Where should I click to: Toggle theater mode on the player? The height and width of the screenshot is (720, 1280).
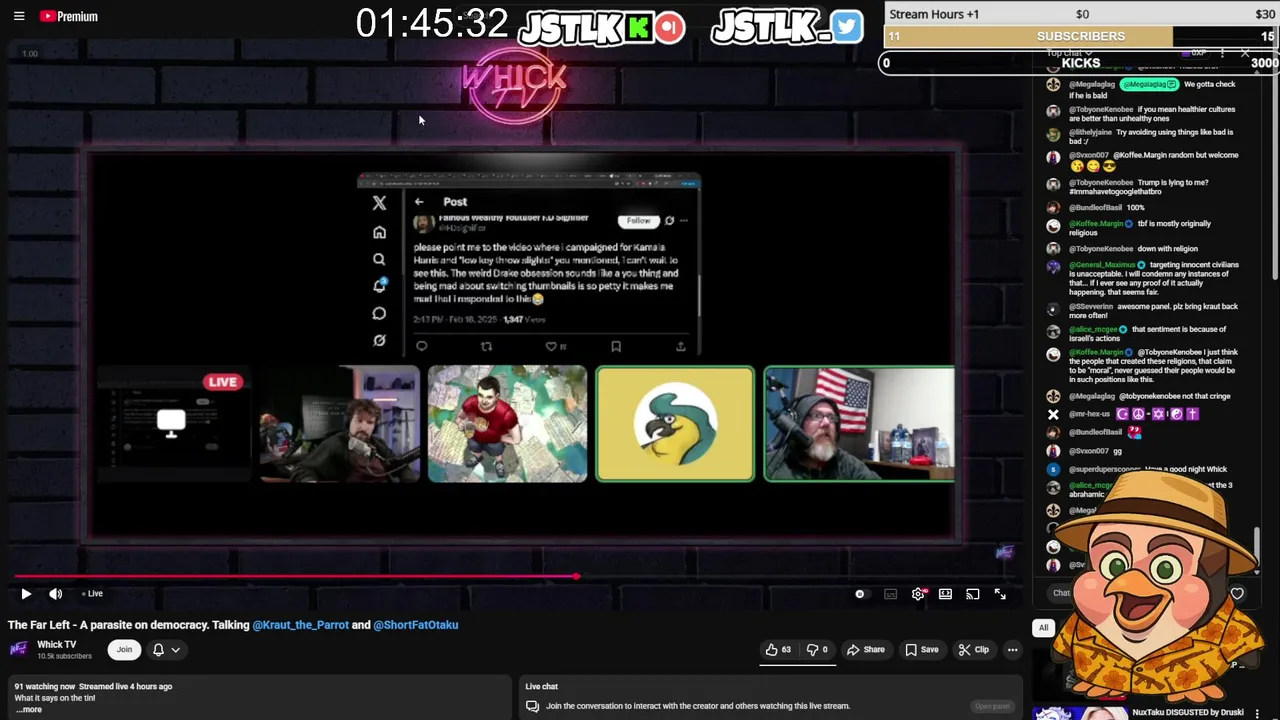[945, 594]
